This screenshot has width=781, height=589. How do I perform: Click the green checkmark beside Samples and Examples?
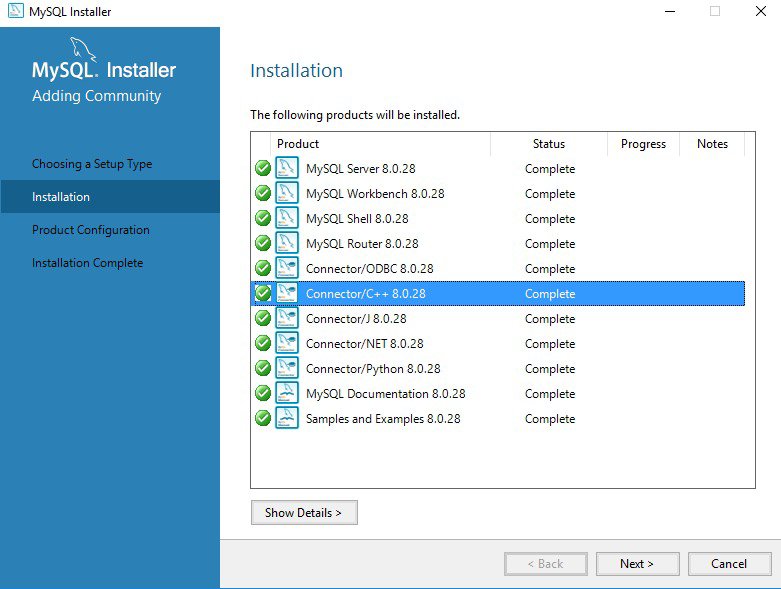click(263, 418)
